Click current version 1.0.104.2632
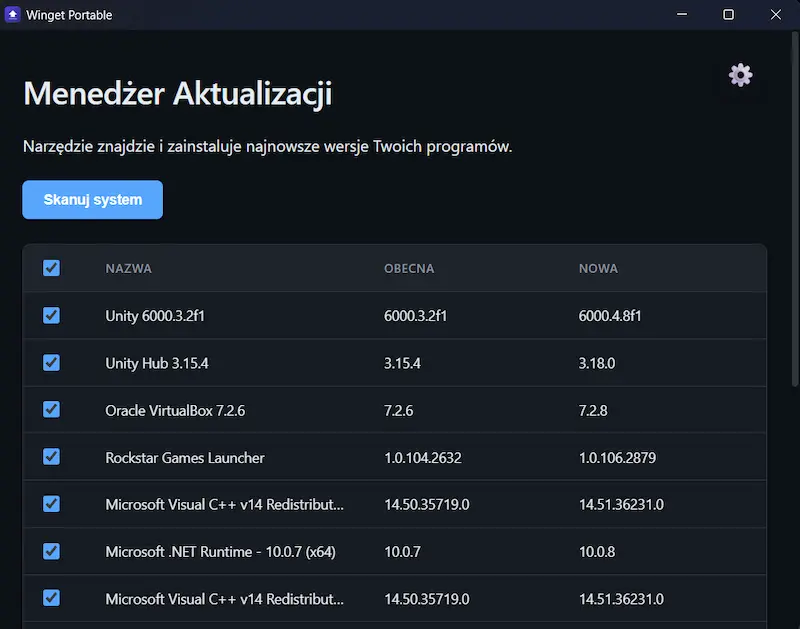Image resolution: width=800 pixels, height=629 pixels. 423,458
